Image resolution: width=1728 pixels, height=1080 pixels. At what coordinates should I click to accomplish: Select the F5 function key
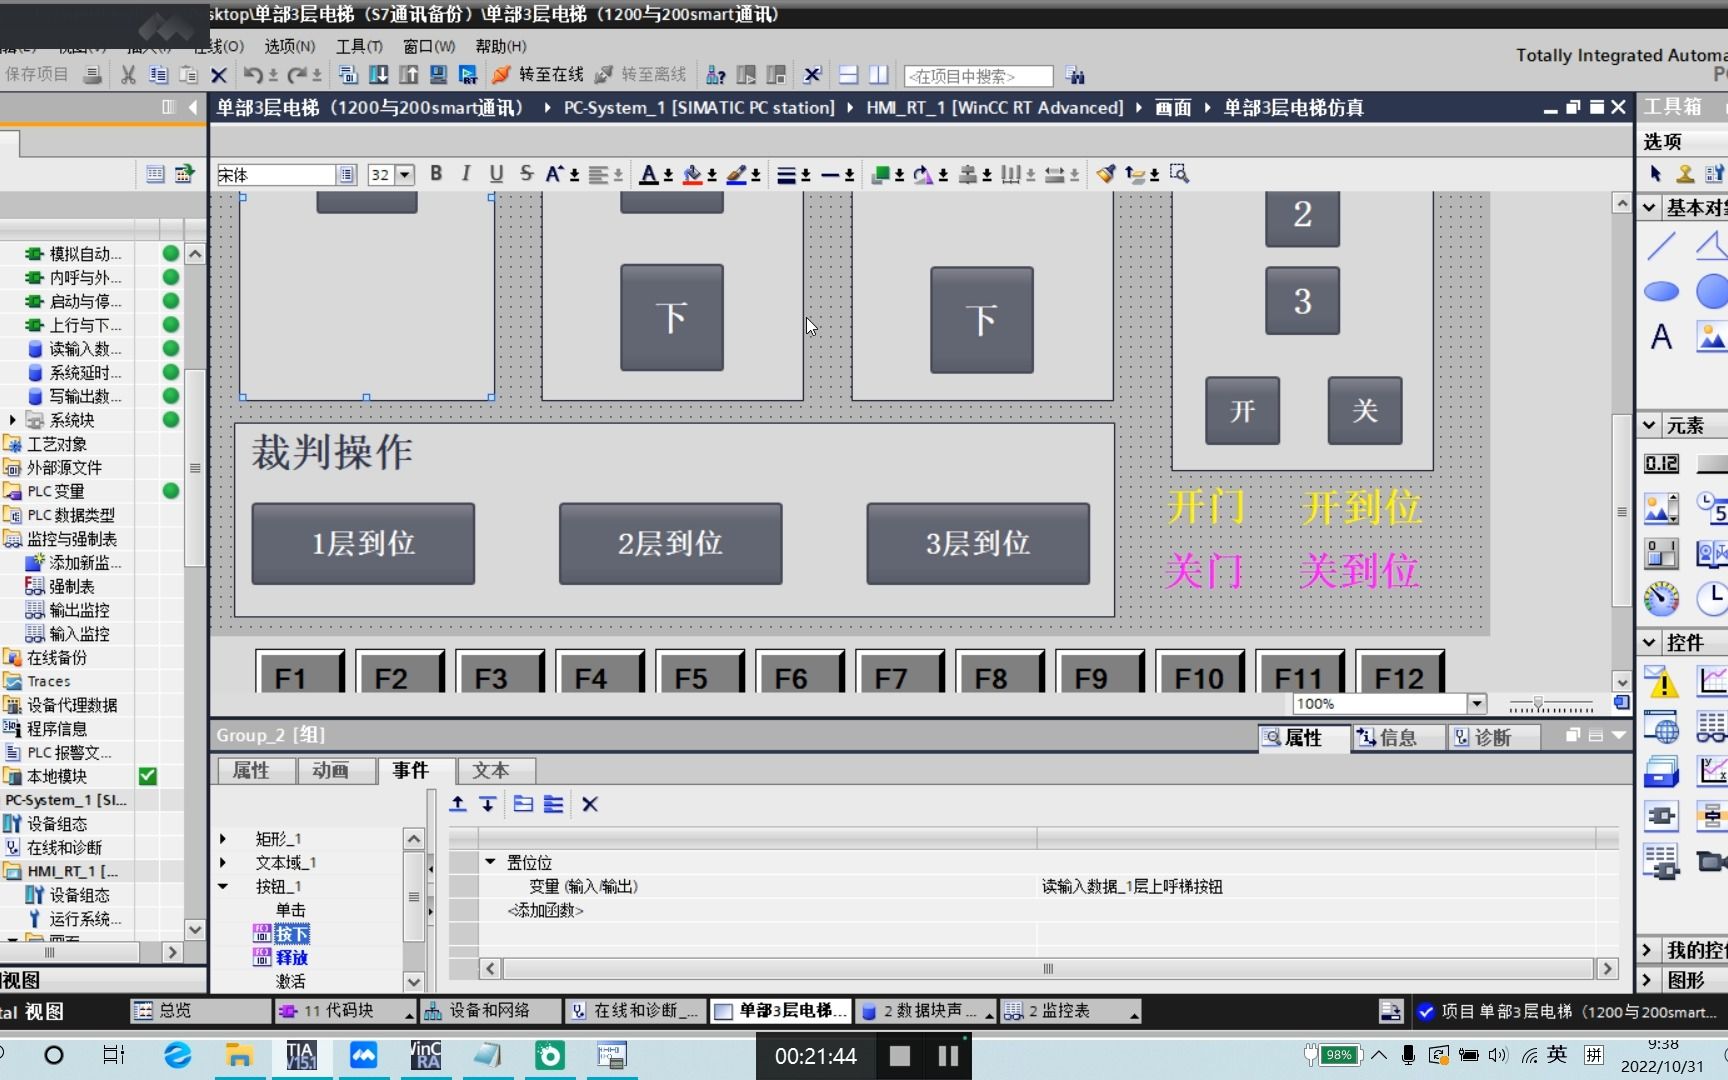point(699,673)
